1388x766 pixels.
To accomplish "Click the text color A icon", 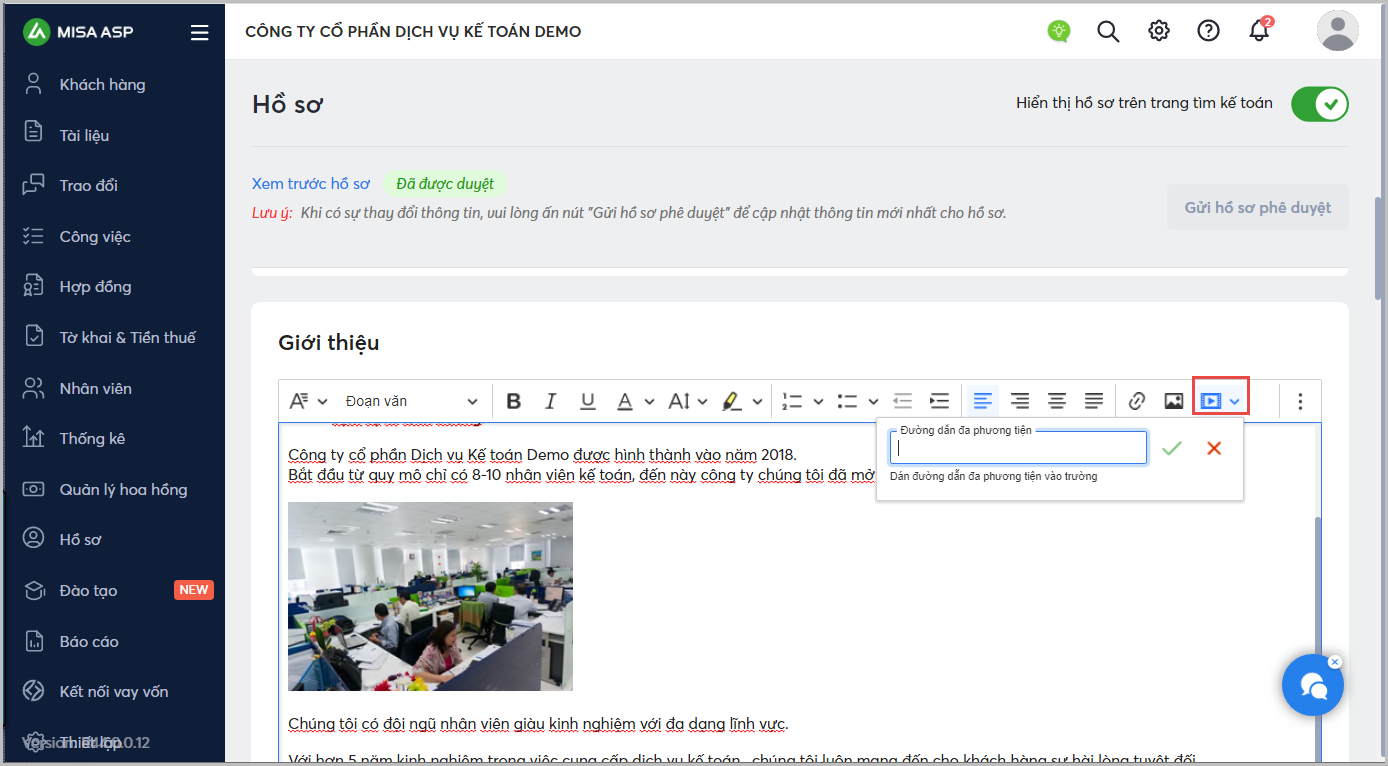I will click(x=625, y=401).
